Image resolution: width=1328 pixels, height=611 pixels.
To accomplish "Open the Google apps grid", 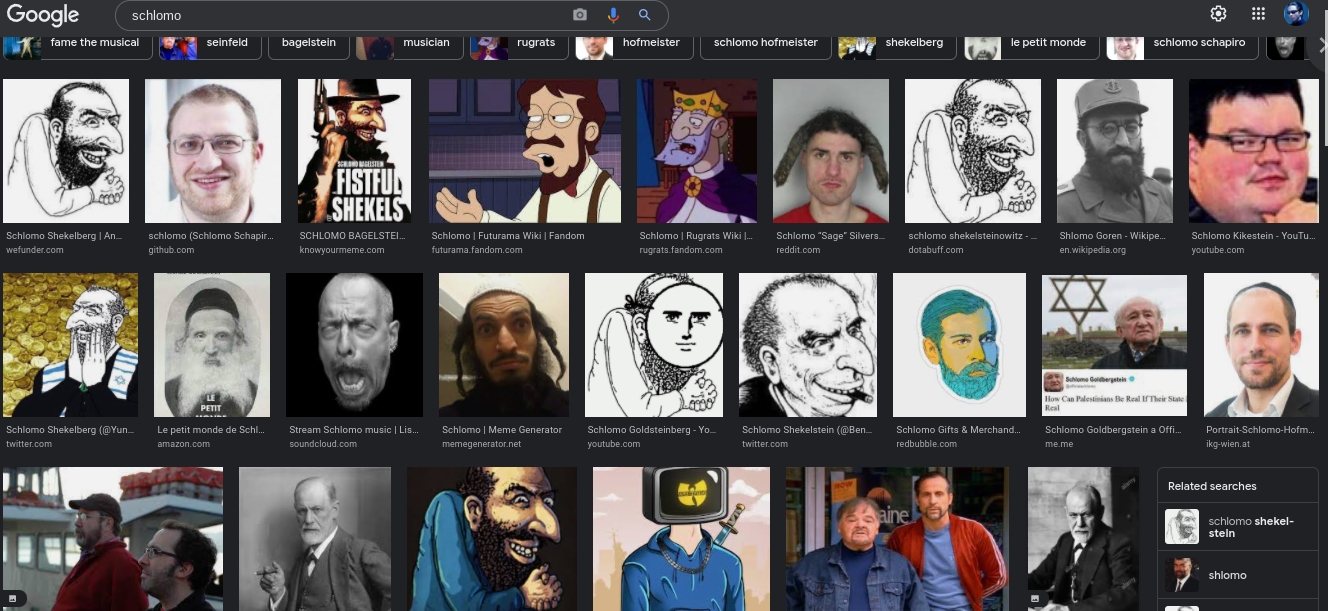I will [1258, 14].
